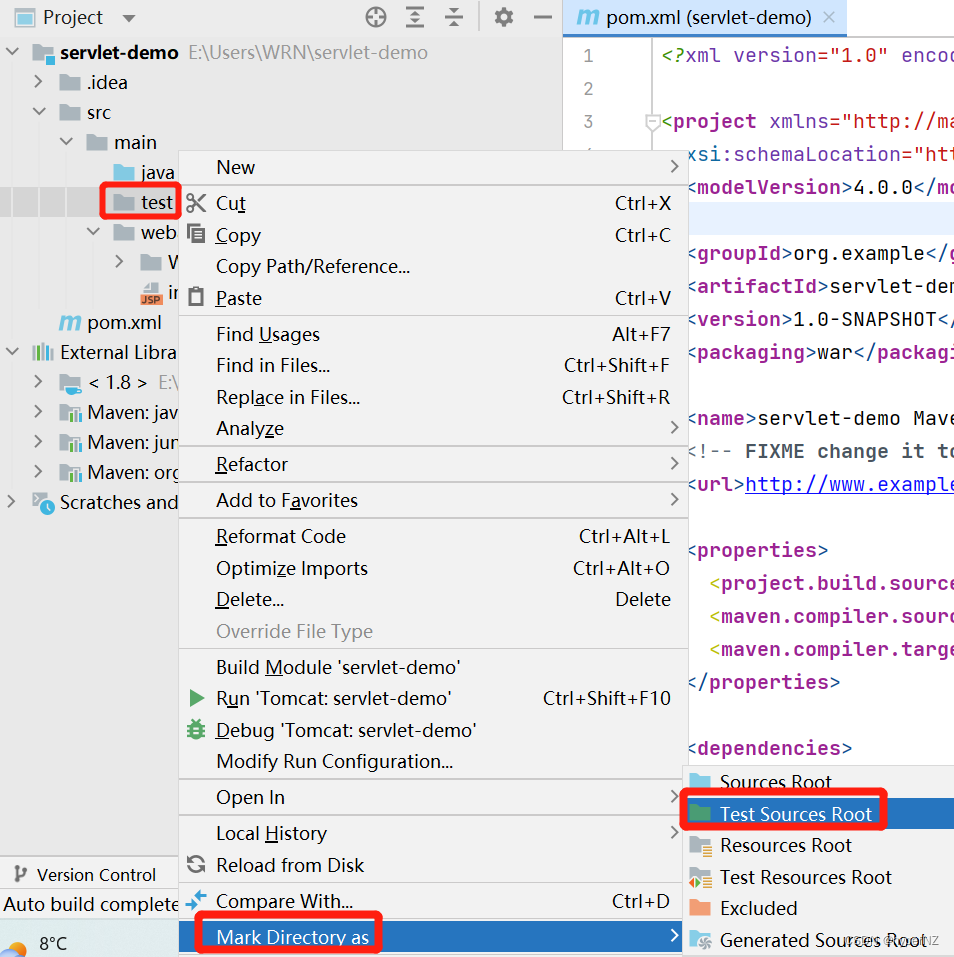Mark directory as Sources Root
The image size is (954, 957).
tap(818, 782)
